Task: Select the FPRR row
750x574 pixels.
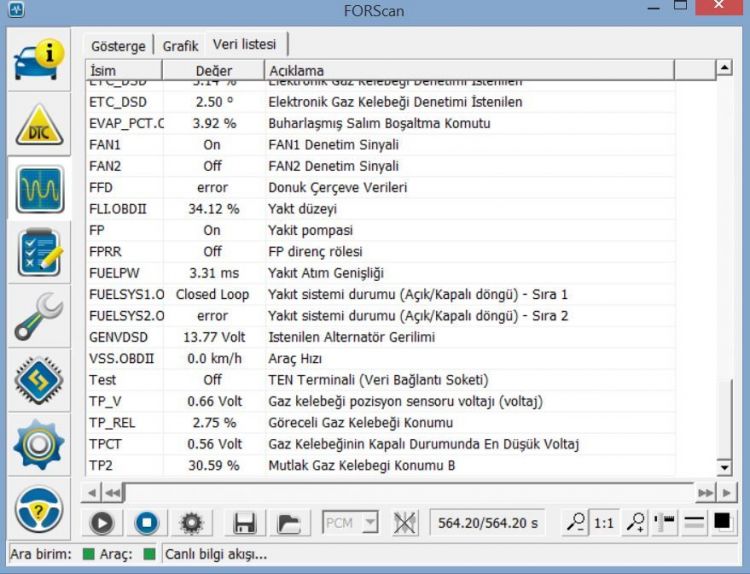Action: pos(380,252)
